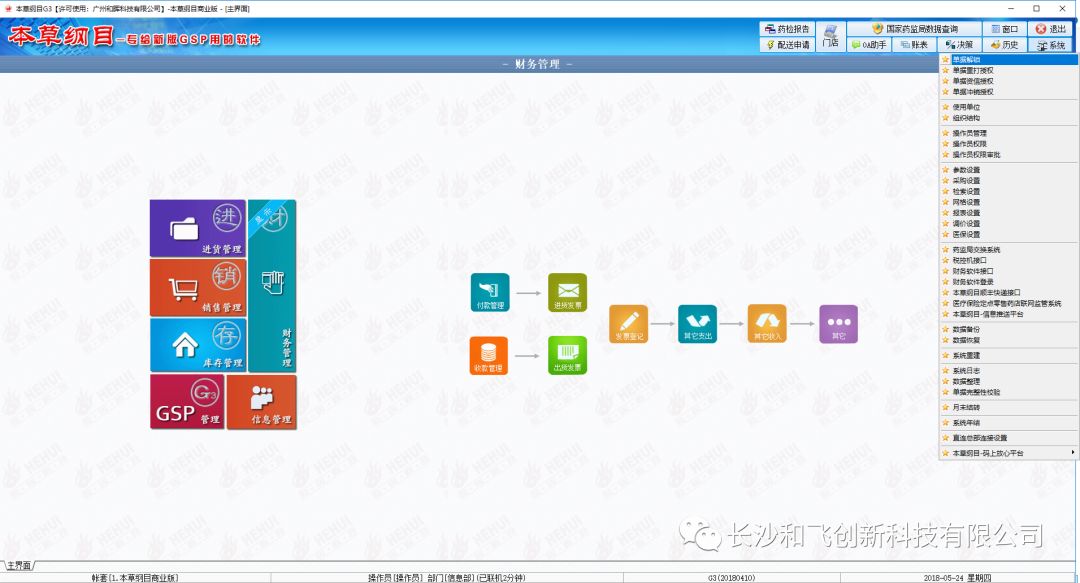Choose 系统重建 menu item
The height and width of the screenshot is (583, 1080).
(x=1008, y=356)
